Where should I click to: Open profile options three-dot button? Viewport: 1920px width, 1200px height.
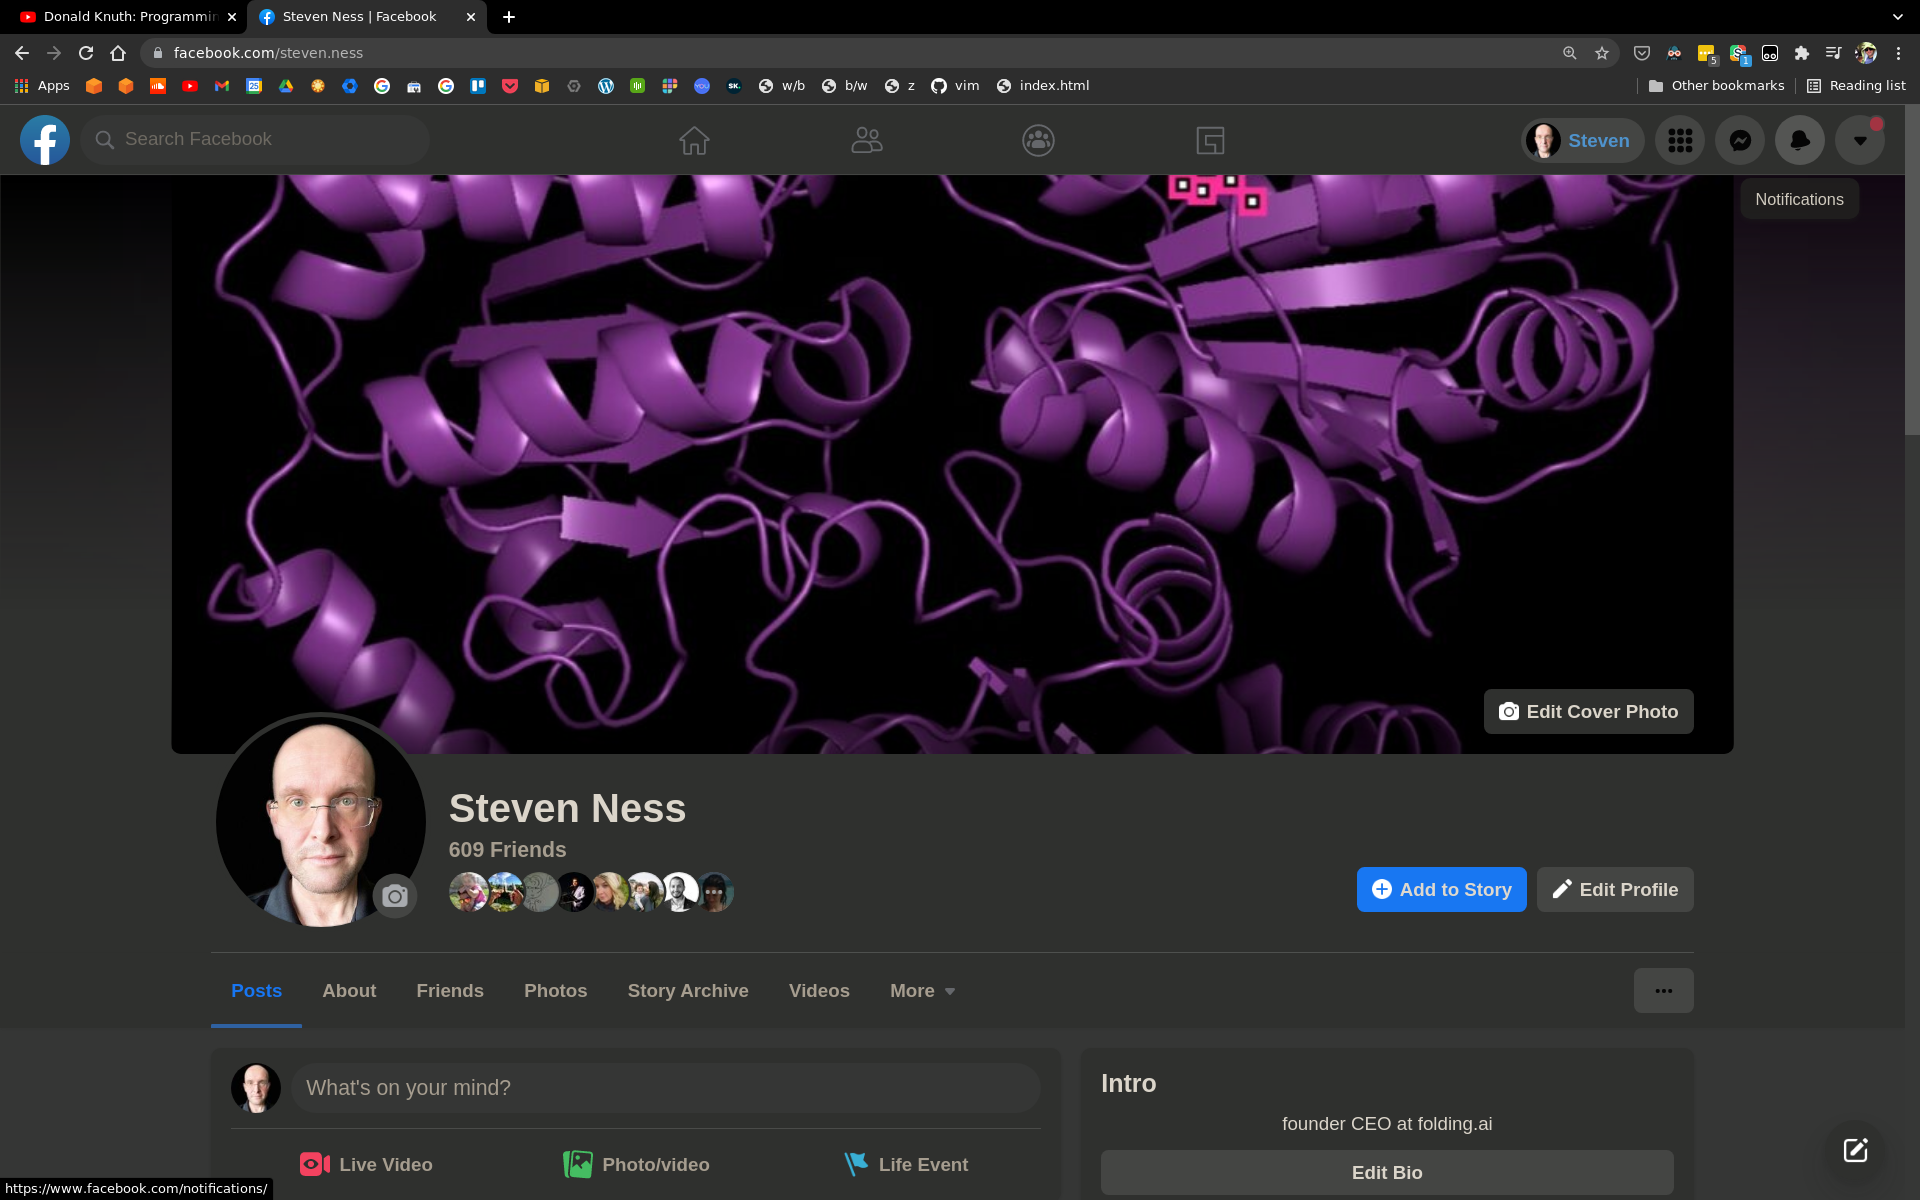[x=1663, y=990]
